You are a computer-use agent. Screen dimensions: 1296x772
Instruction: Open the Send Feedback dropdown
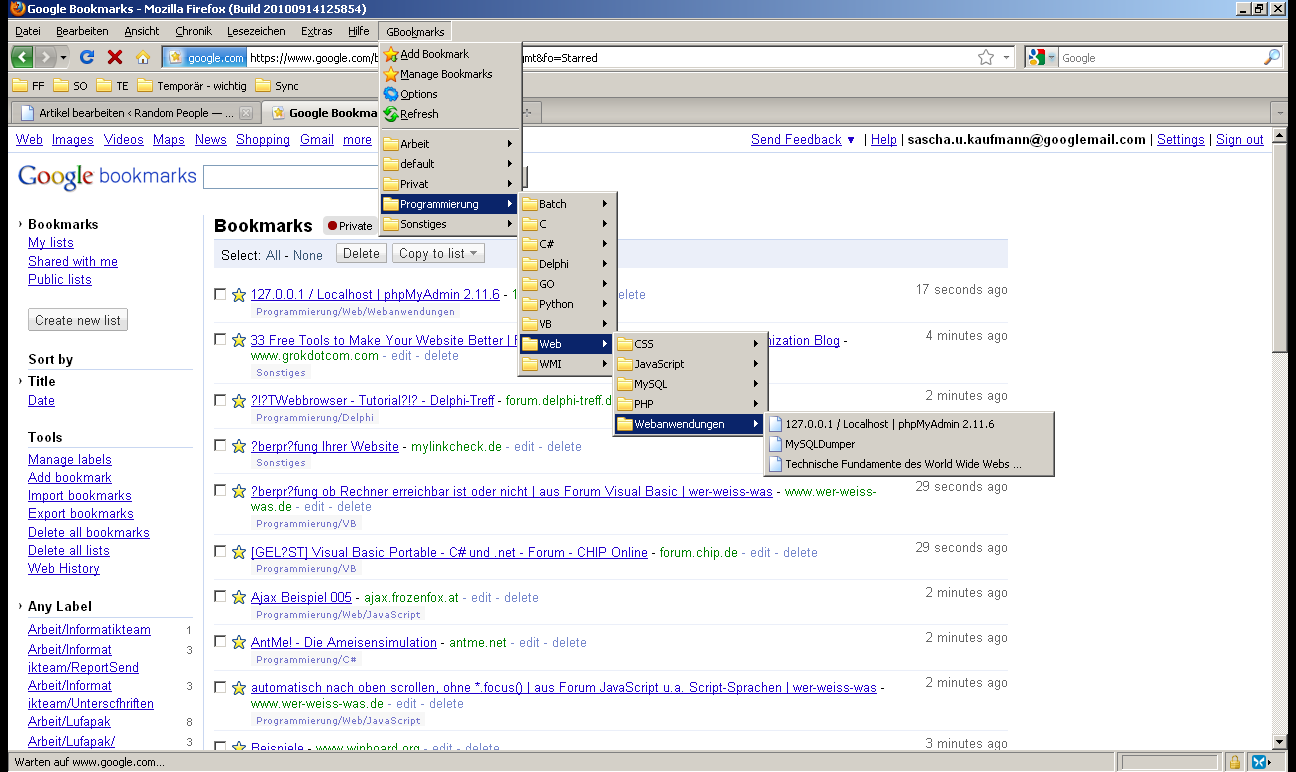803,140
